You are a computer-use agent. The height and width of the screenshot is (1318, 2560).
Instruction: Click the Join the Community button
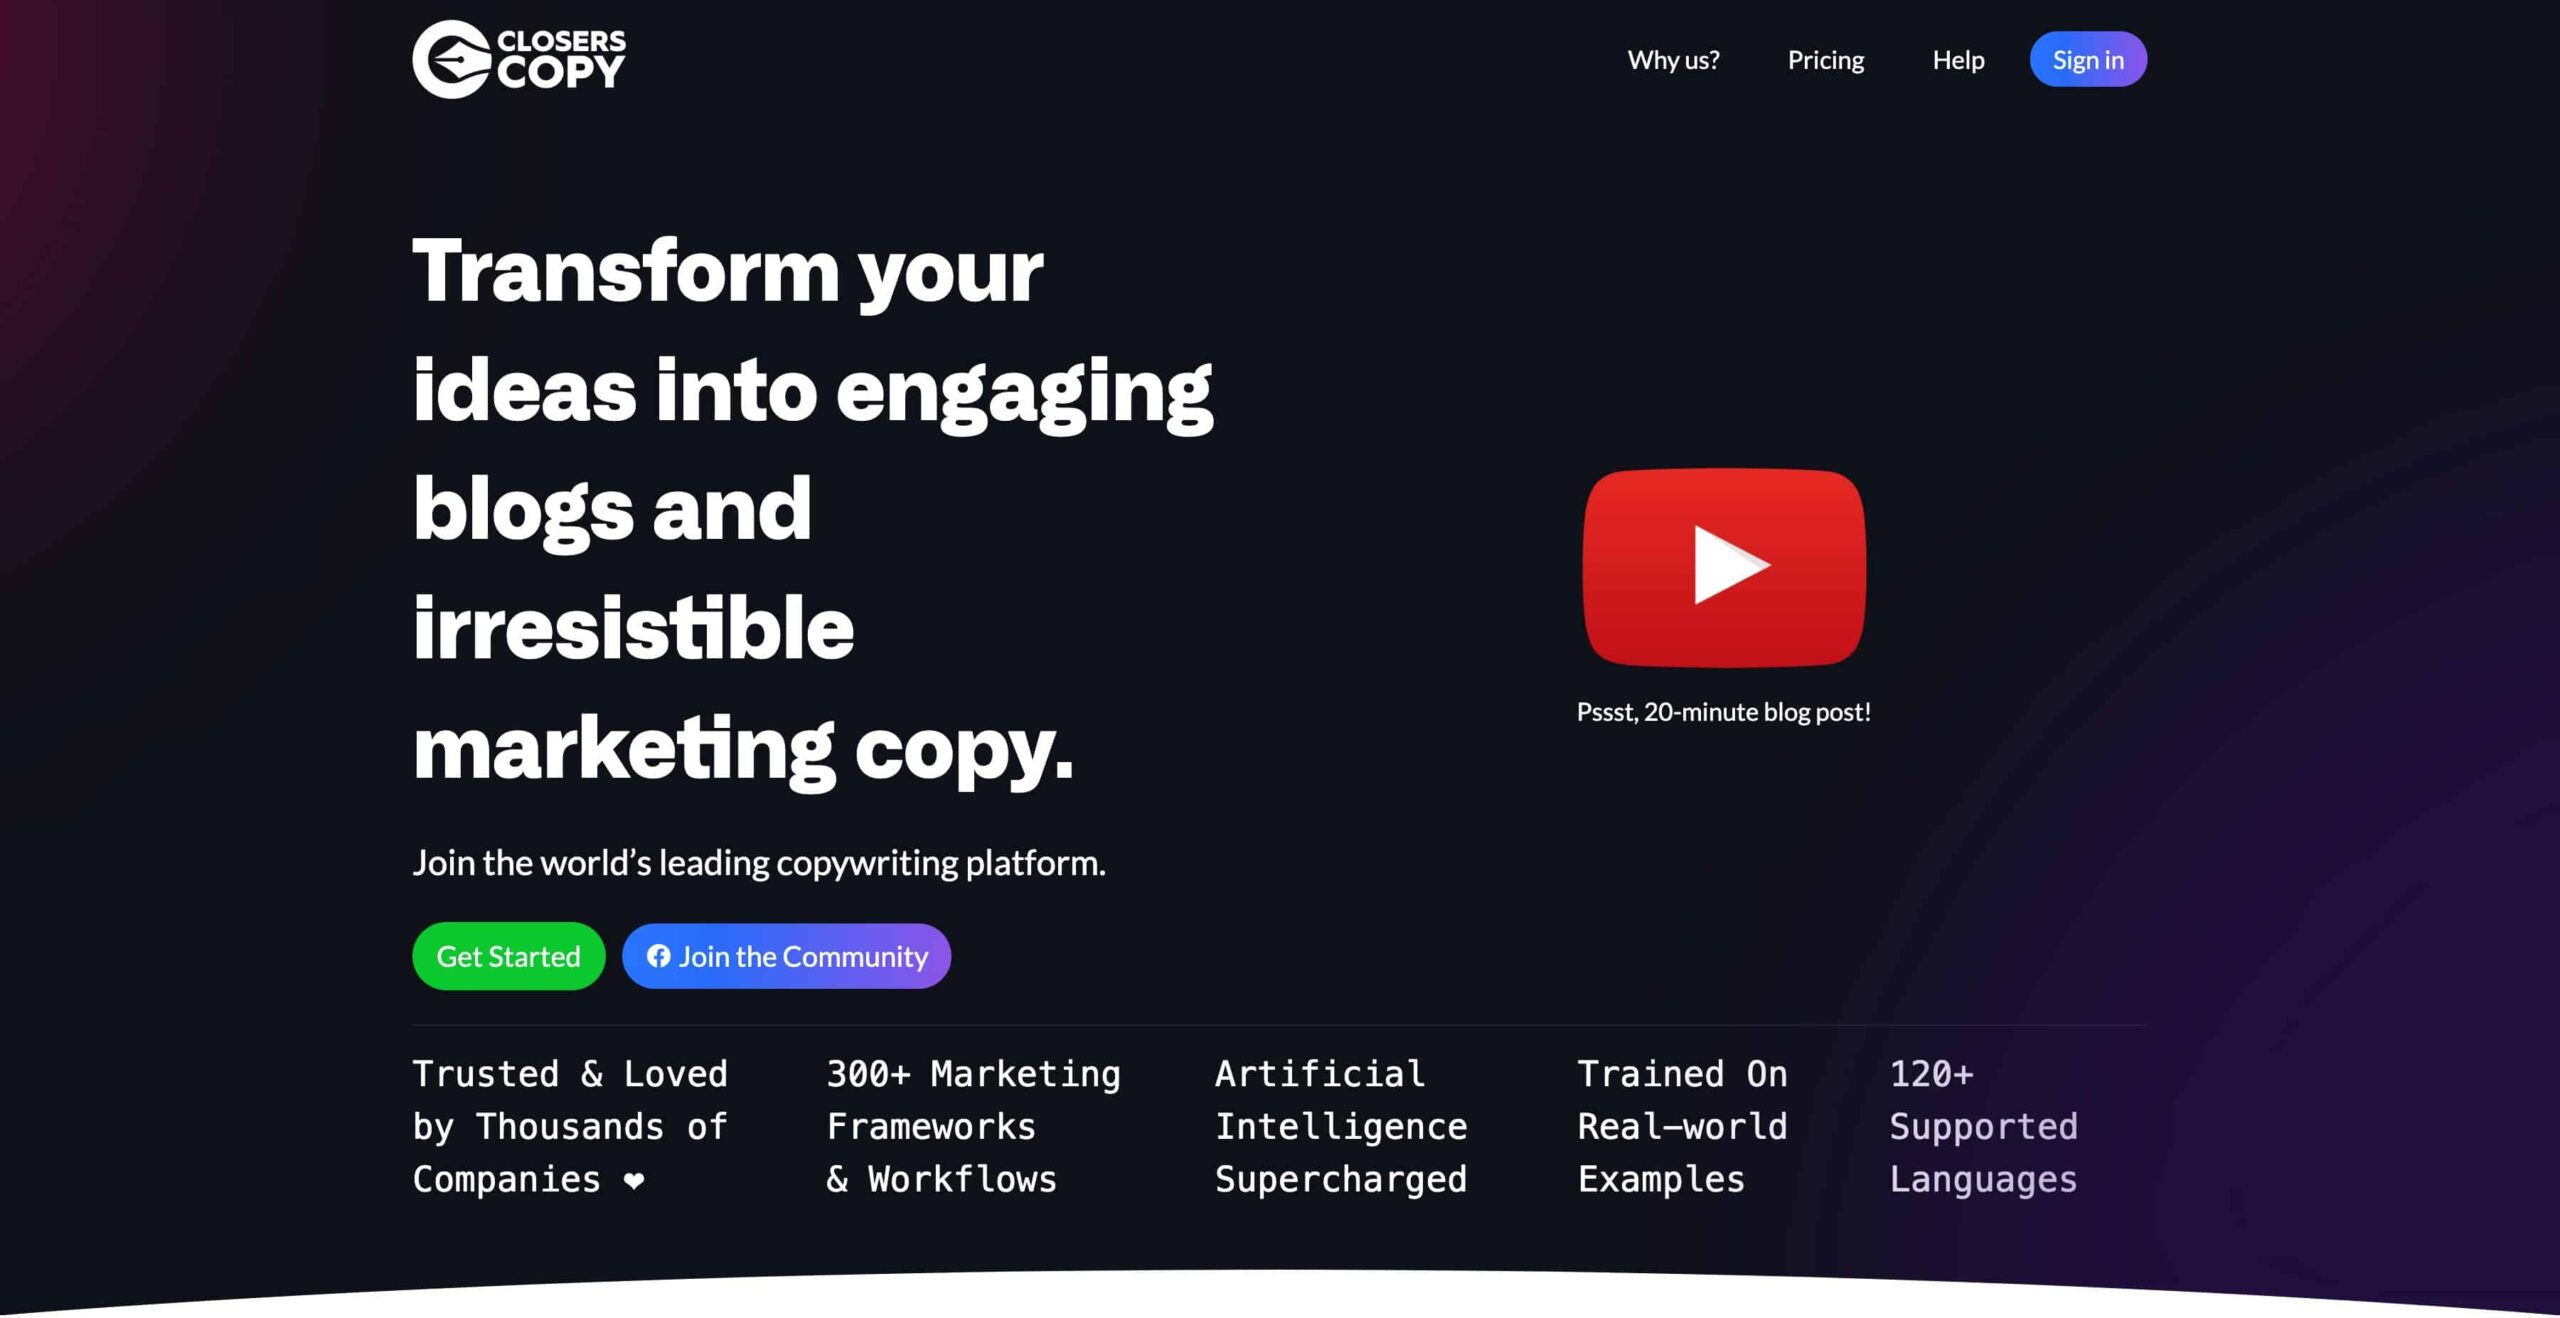click(785, 955)
